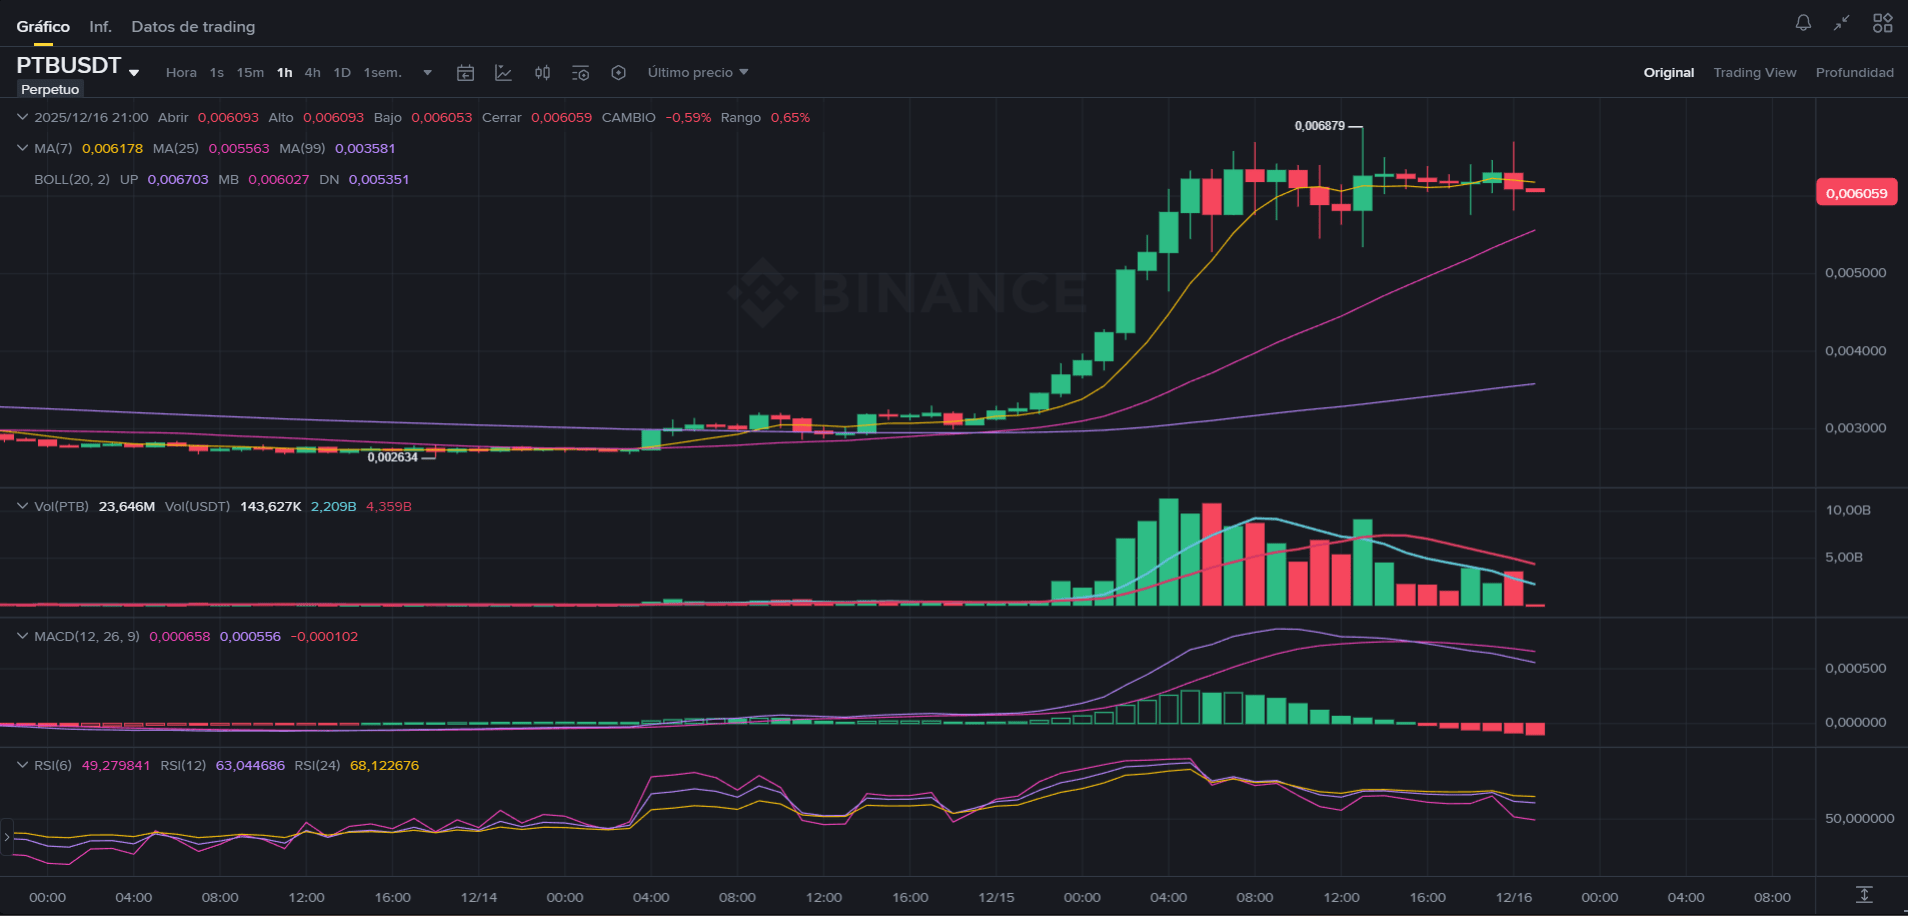Click the Vol(USDT) value 143,627K
This screenshot has height=916, width=1908.
point(271,506)
